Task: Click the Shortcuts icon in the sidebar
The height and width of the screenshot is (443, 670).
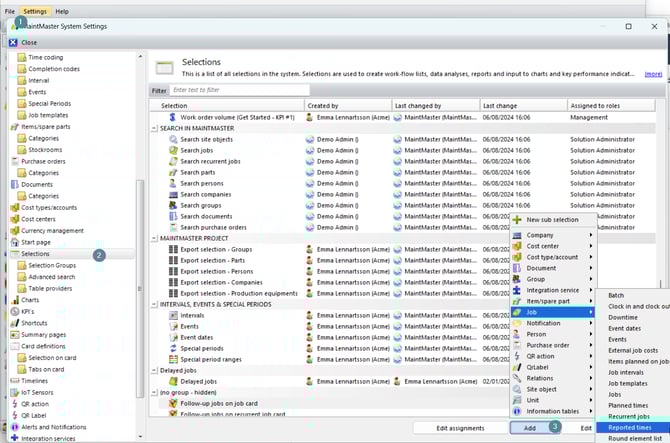Action: (14, 322)
